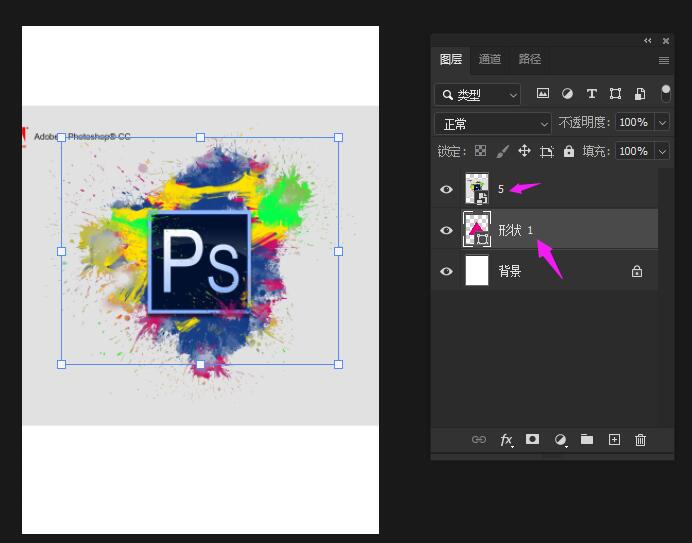Click the bottom-left transform handle
Viewport: 692px width, 543px height.
click(62, 364)
